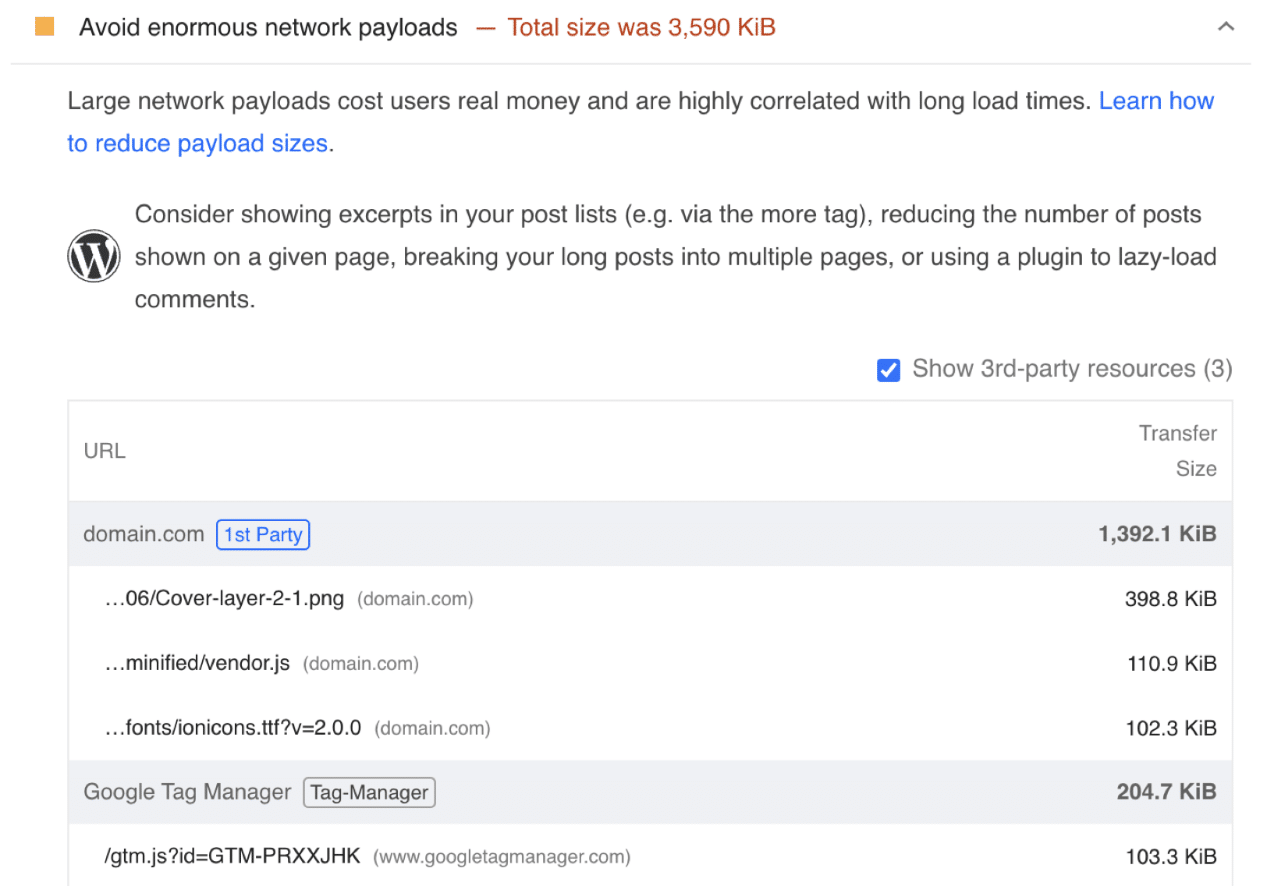The image size is (1267, 886).
Task: Select the 1st Party chip badge
Action: coord(262,534)
